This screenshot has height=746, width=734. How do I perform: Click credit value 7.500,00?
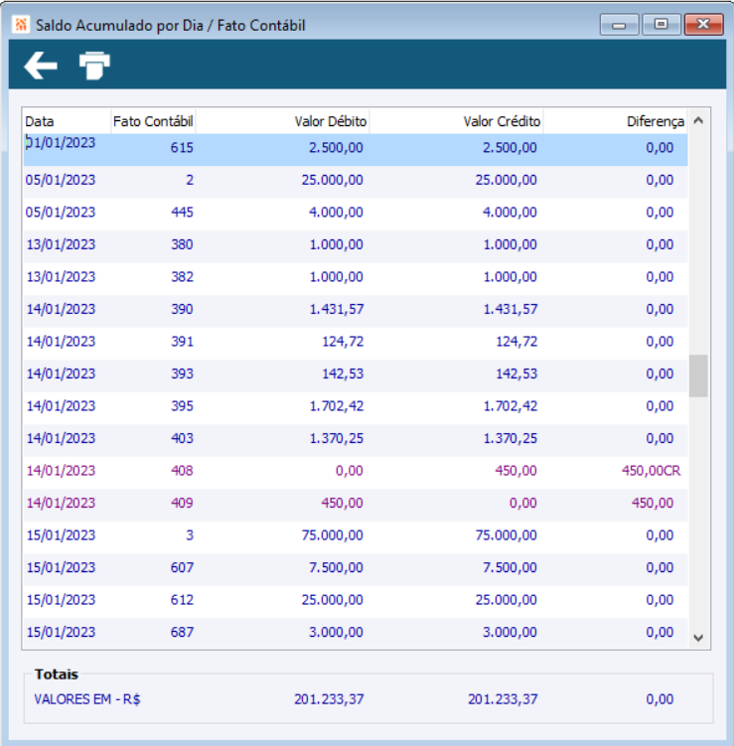(x=510, y=568)
